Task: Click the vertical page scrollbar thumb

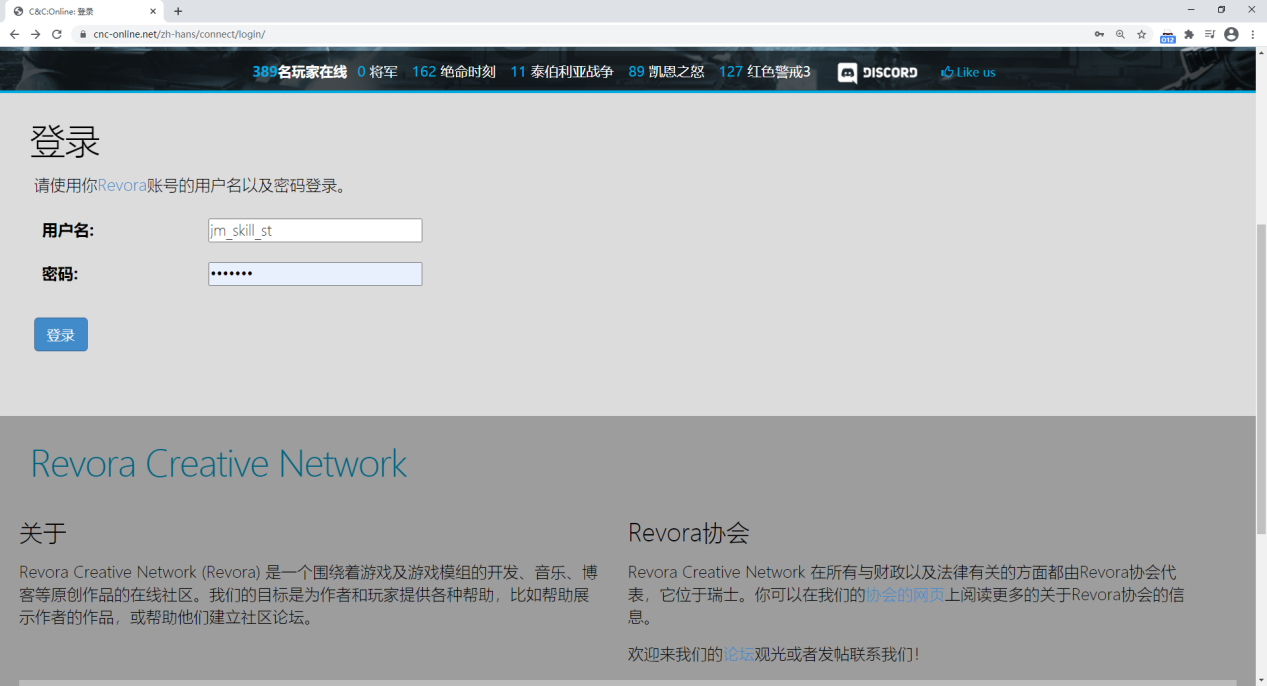Action: (x=1260, y=380)
